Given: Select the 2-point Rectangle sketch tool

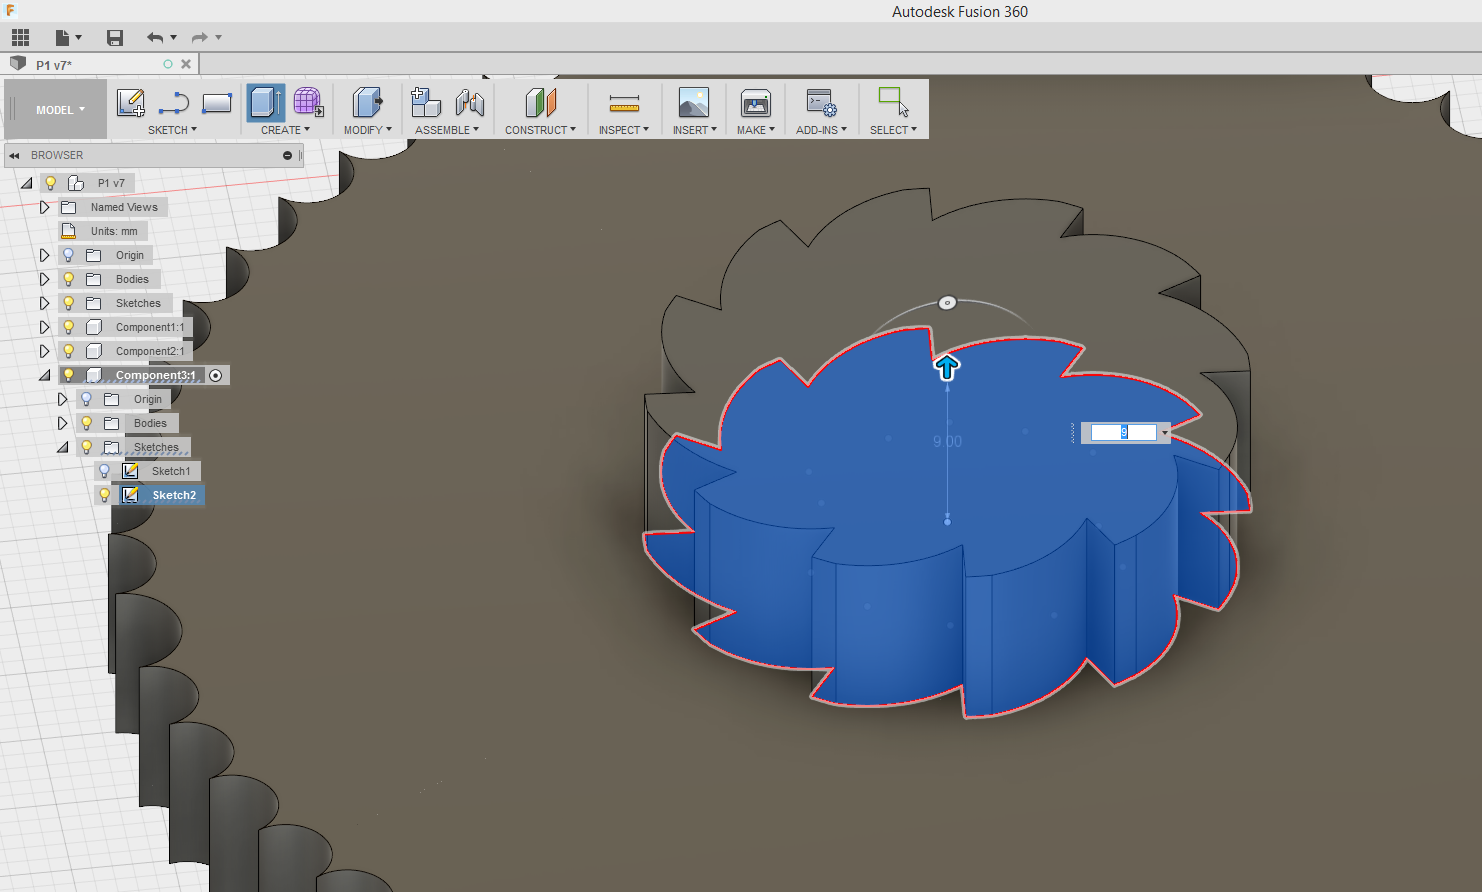Looking at the screenshot, I should pyautogui.click(x=217, y=103).
